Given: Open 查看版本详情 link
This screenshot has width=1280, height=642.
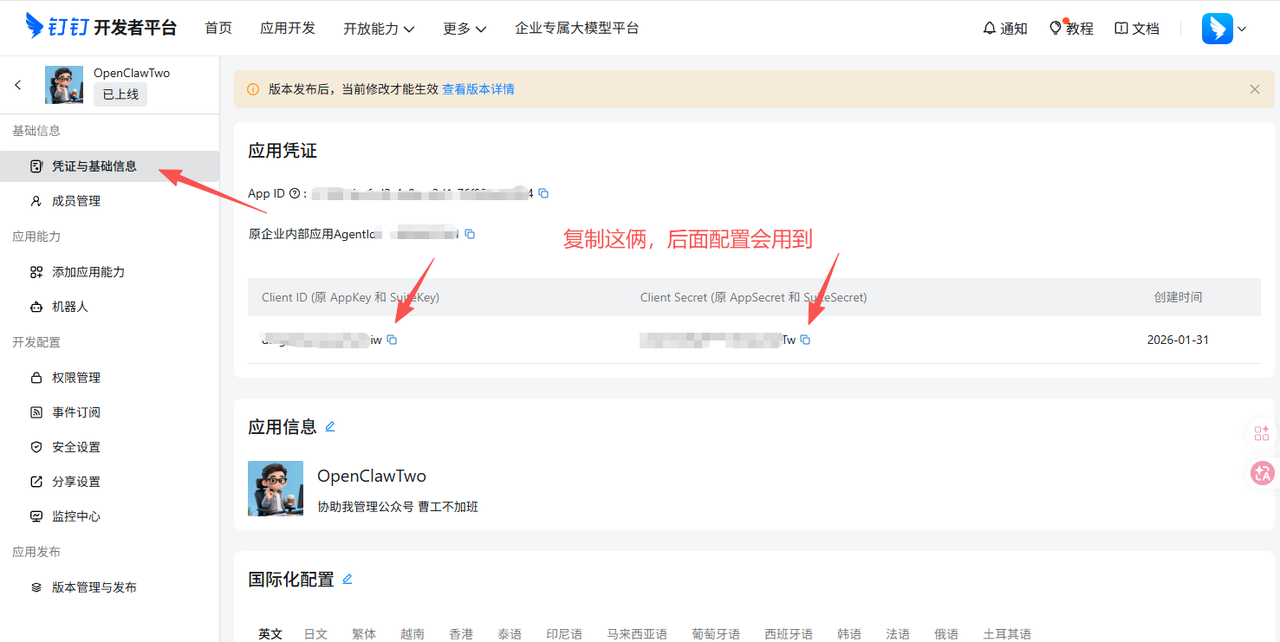Looking at the screenshot, I should (478, 89).
